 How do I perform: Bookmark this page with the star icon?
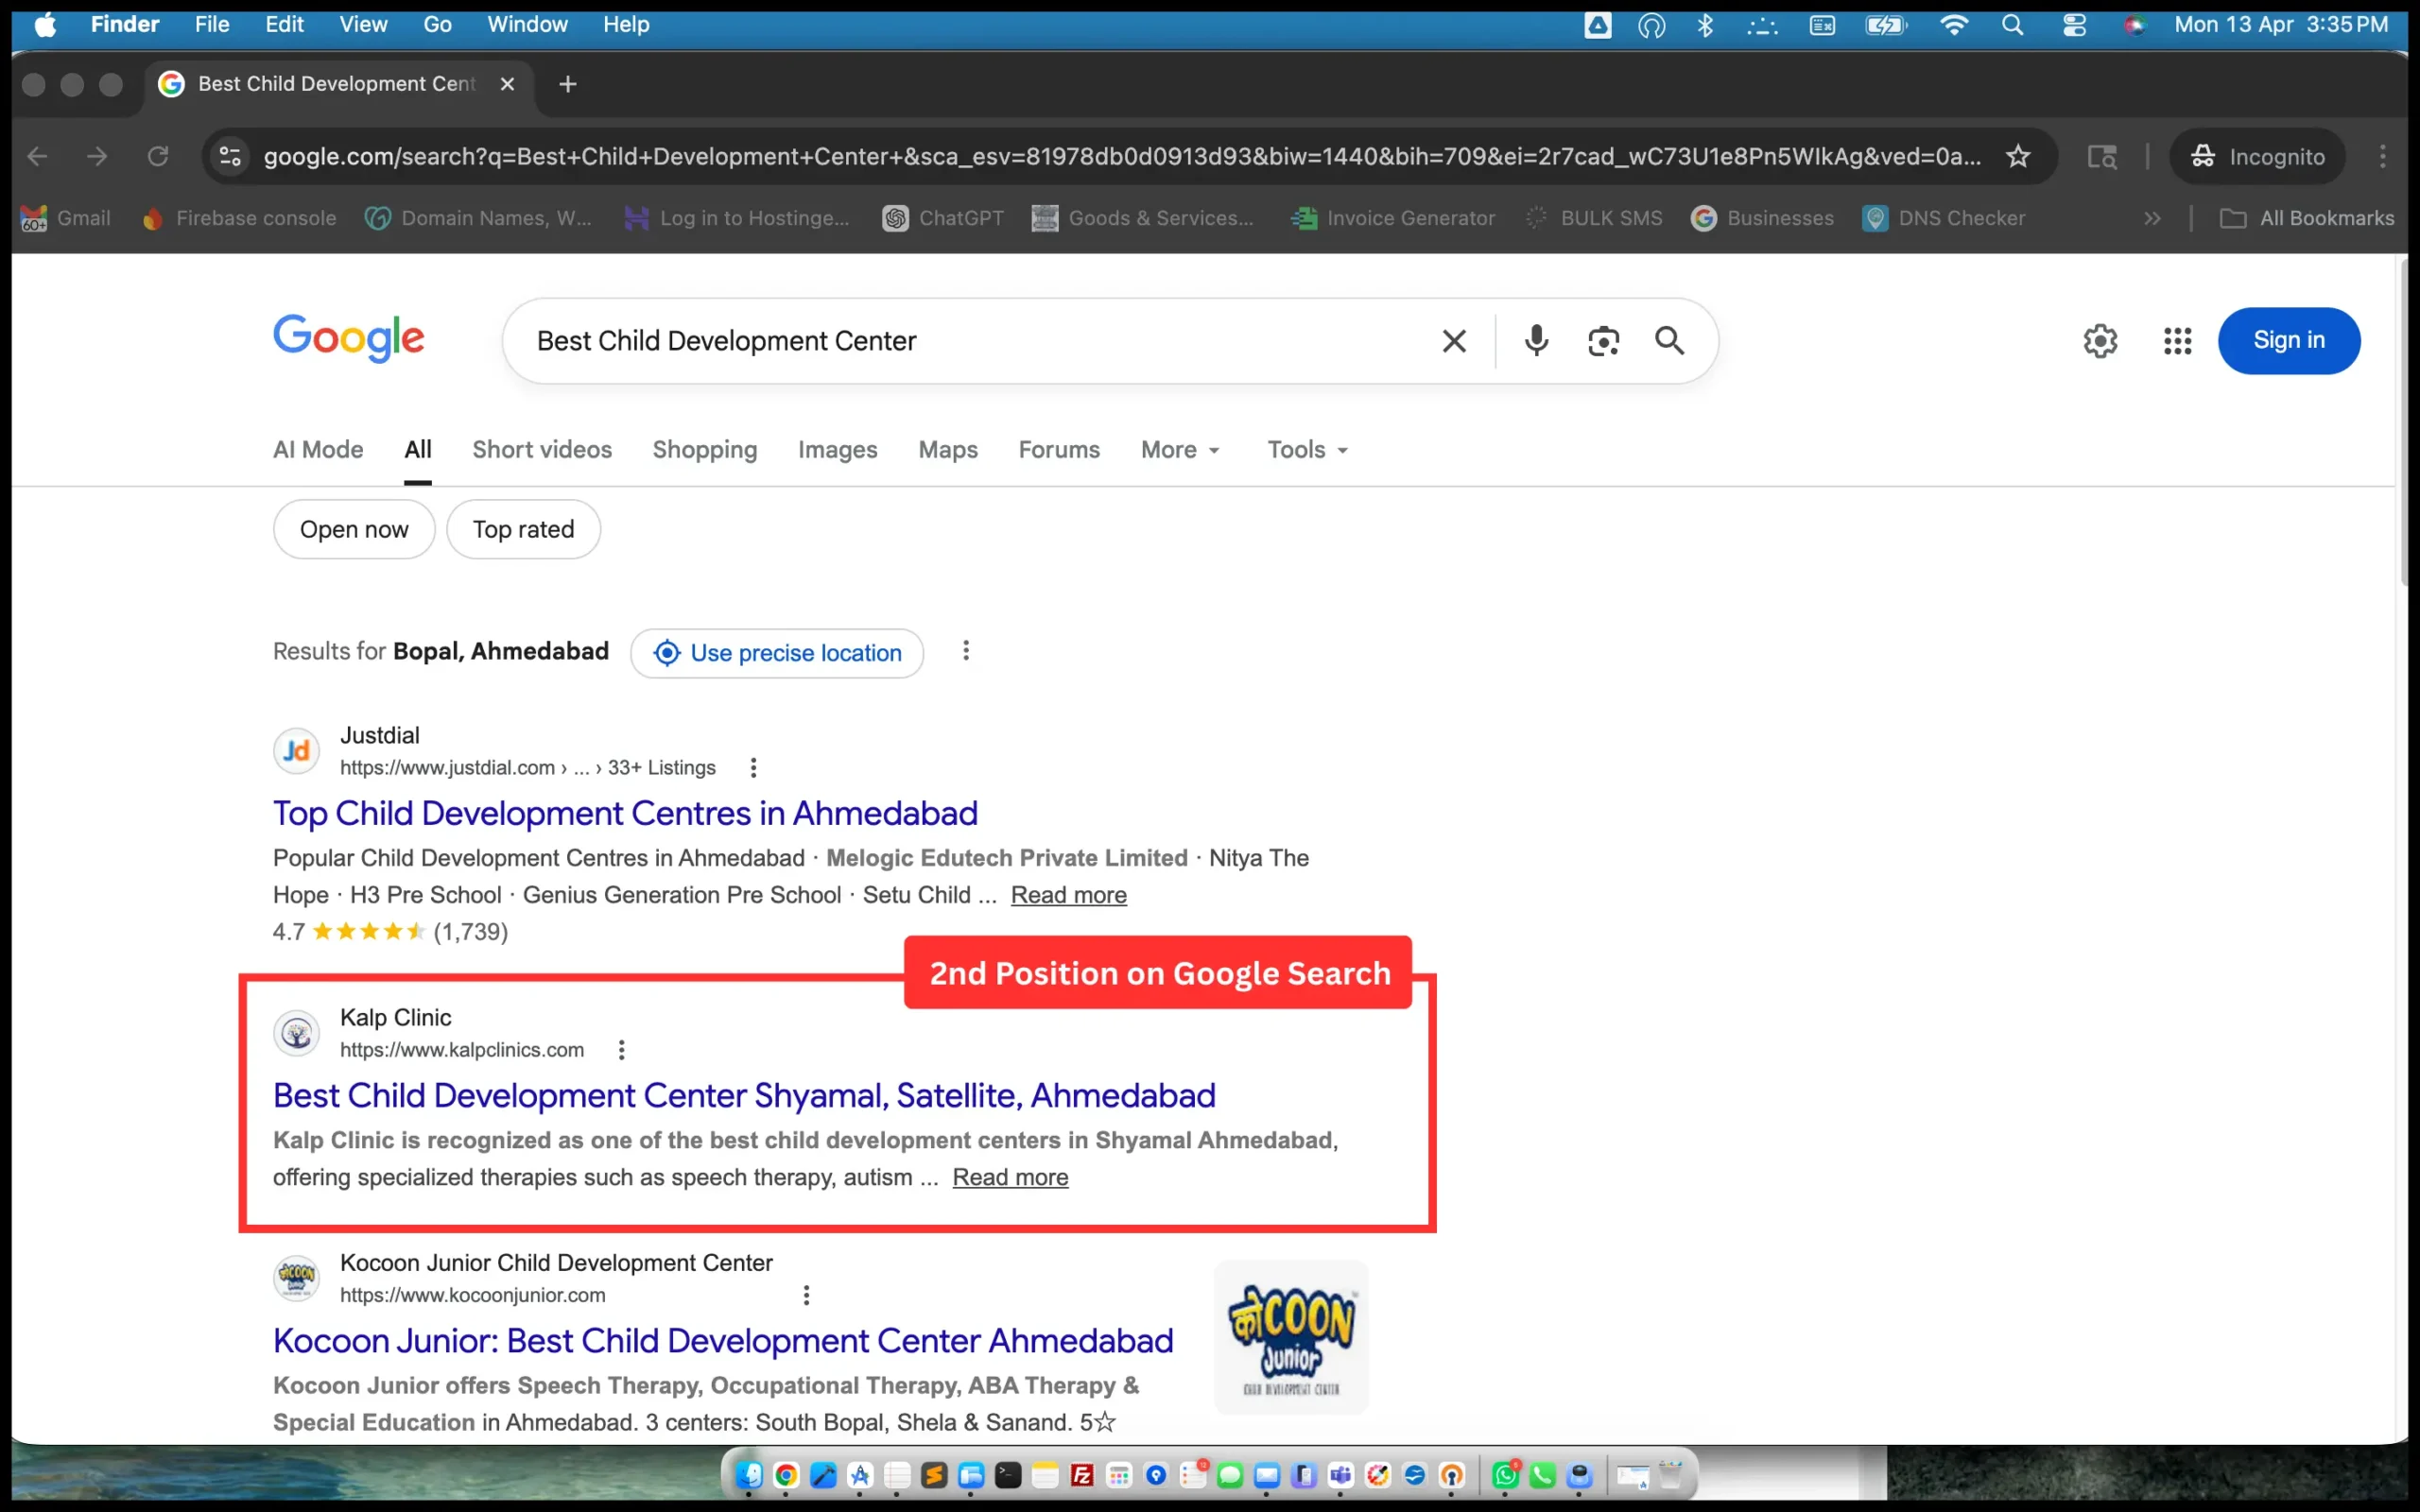click(2018, 156)
